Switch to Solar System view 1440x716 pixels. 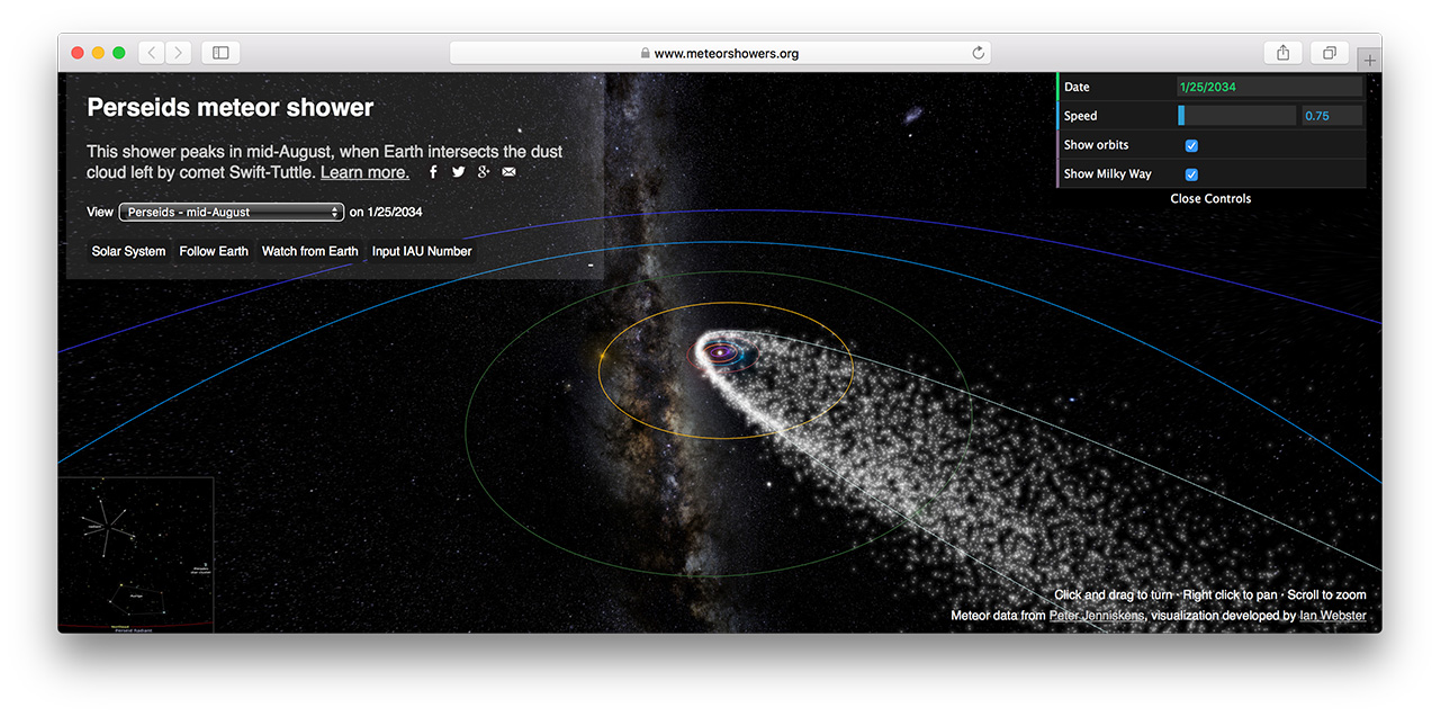pyautogui.click(x=129, y=251)
